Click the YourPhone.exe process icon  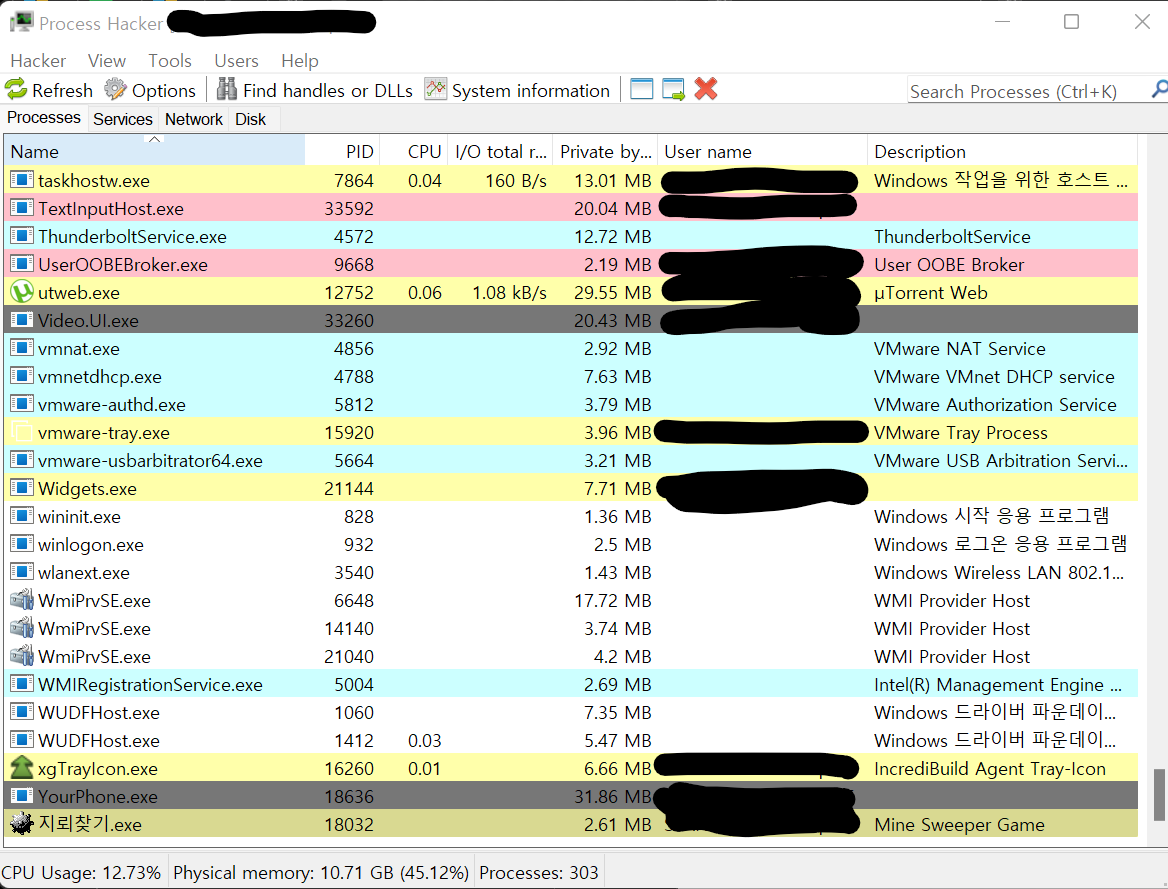22,796
